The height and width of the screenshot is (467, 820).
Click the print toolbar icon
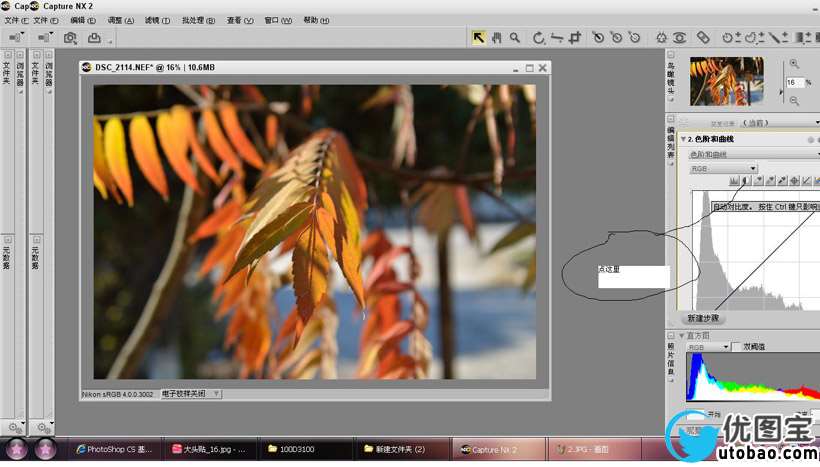tap(95, 38)
